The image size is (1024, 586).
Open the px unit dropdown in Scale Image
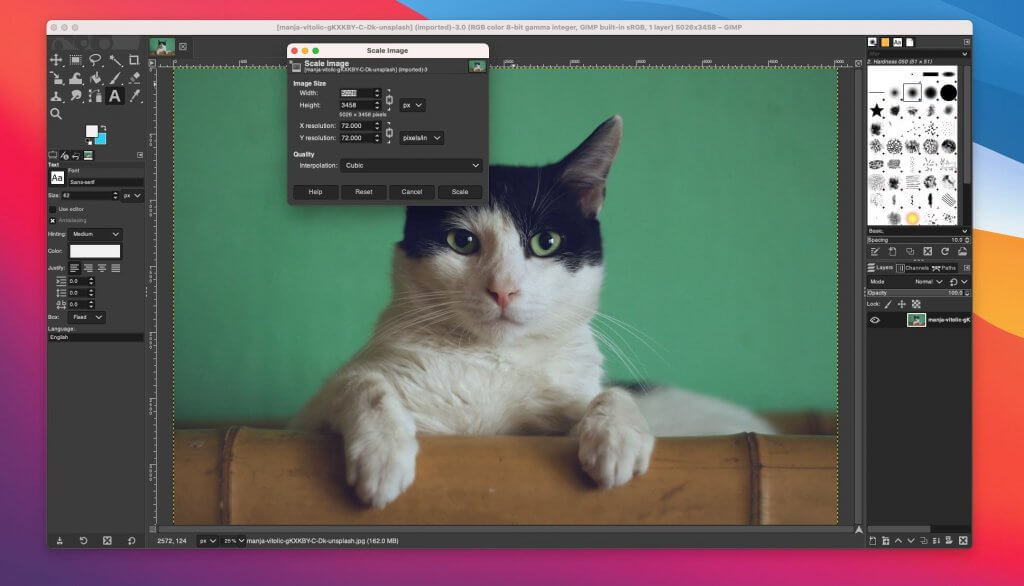tap(412, 105)
